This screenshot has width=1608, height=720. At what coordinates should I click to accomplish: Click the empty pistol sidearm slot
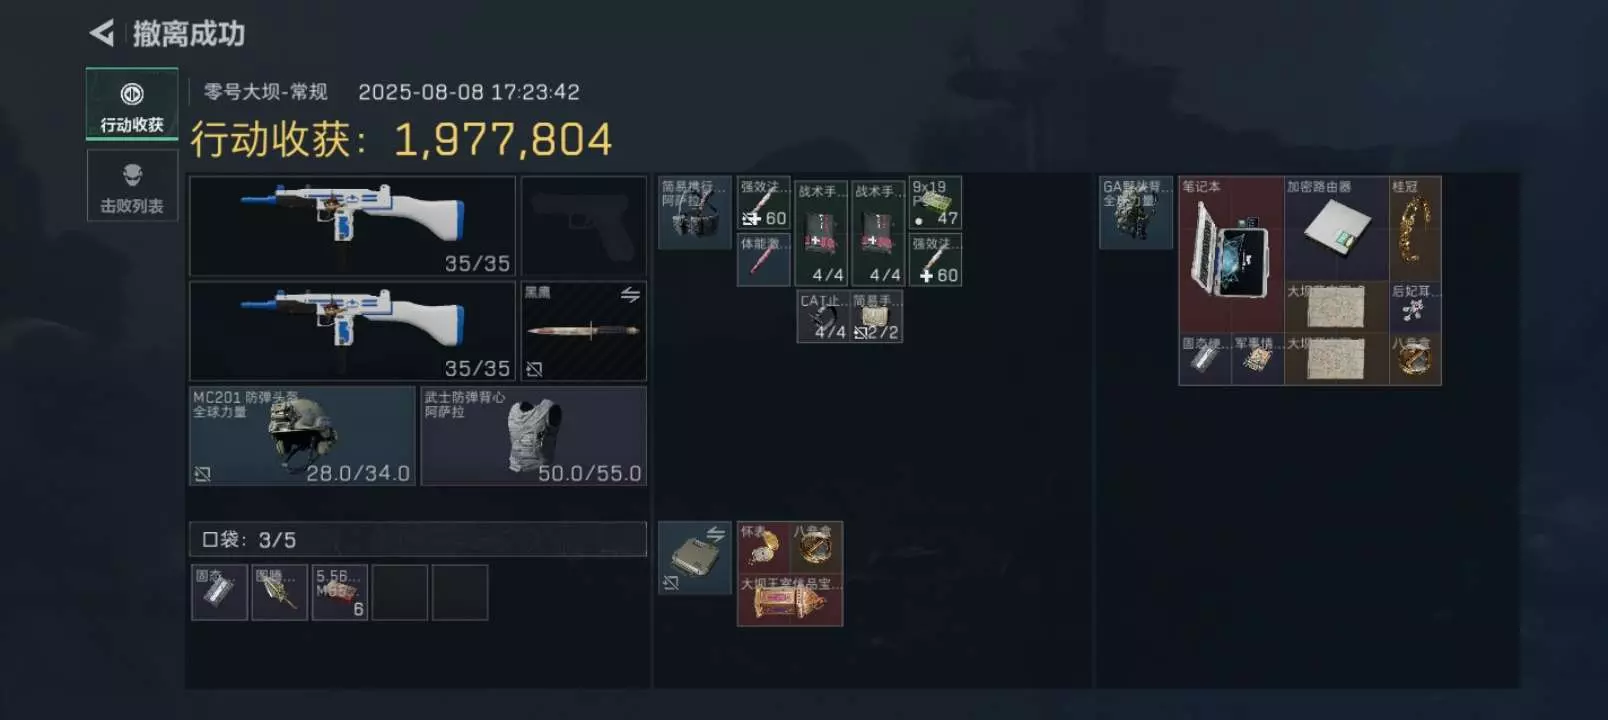point(584,226)
